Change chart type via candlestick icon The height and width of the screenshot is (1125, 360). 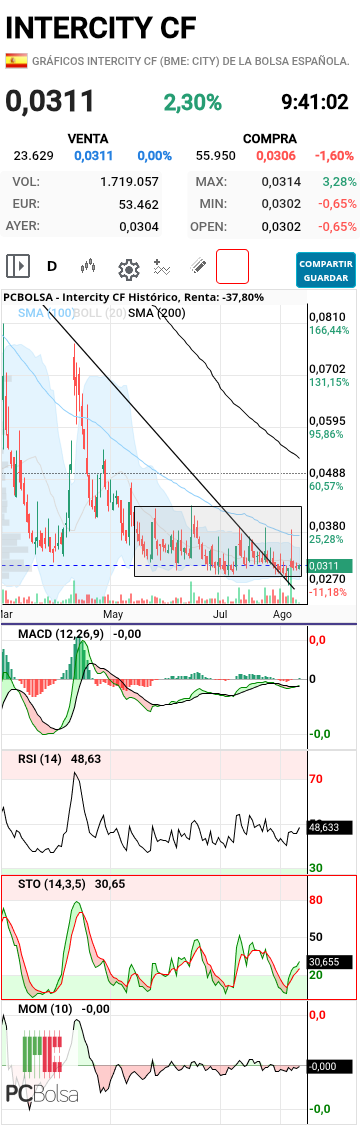point(88,267)
